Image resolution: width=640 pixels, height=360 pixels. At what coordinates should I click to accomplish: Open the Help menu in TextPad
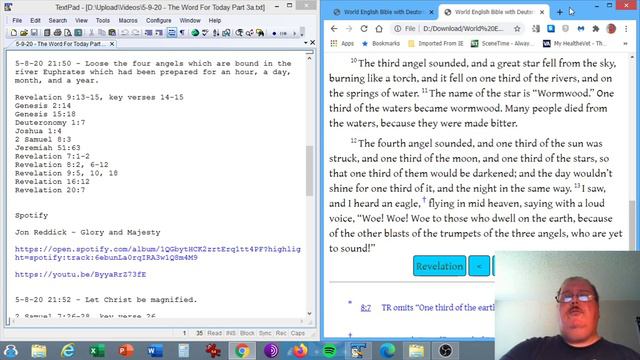coord(215,20)
